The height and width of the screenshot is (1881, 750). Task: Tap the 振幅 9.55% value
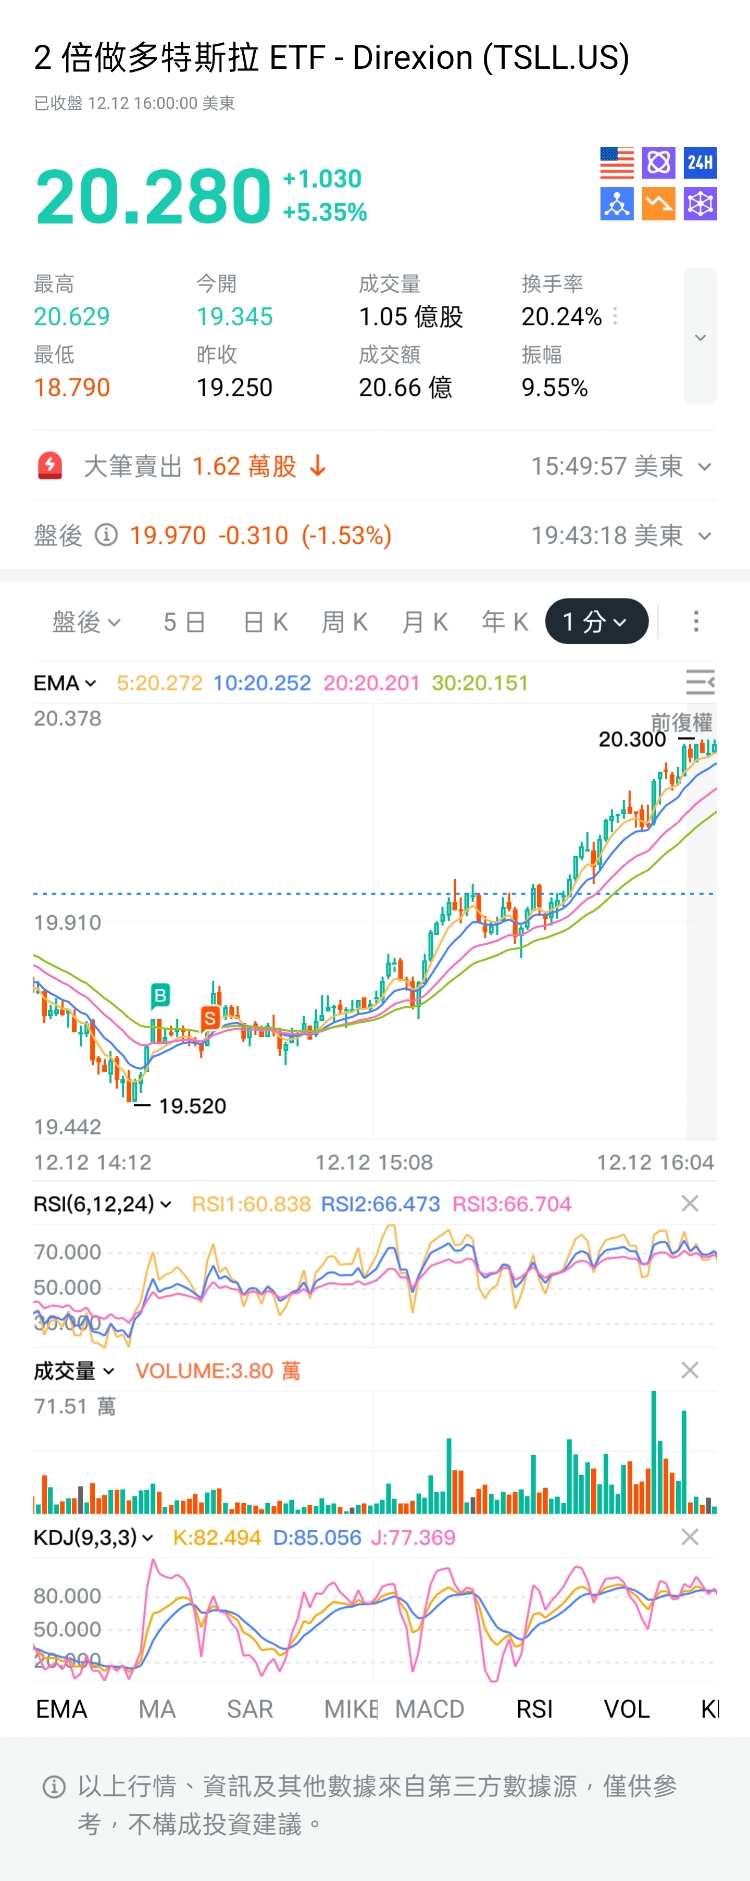(x=555, y=388)
